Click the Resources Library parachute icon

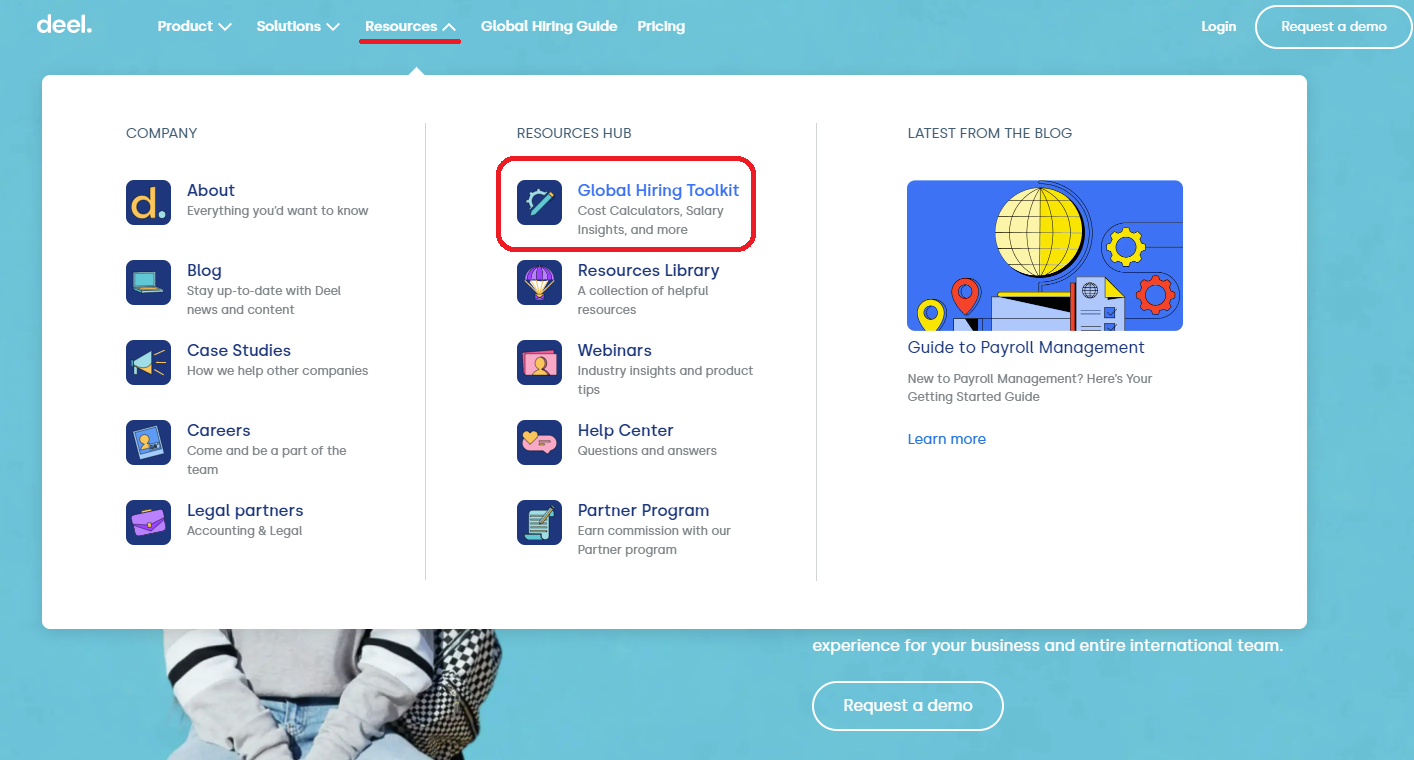[x=539, y=282]
